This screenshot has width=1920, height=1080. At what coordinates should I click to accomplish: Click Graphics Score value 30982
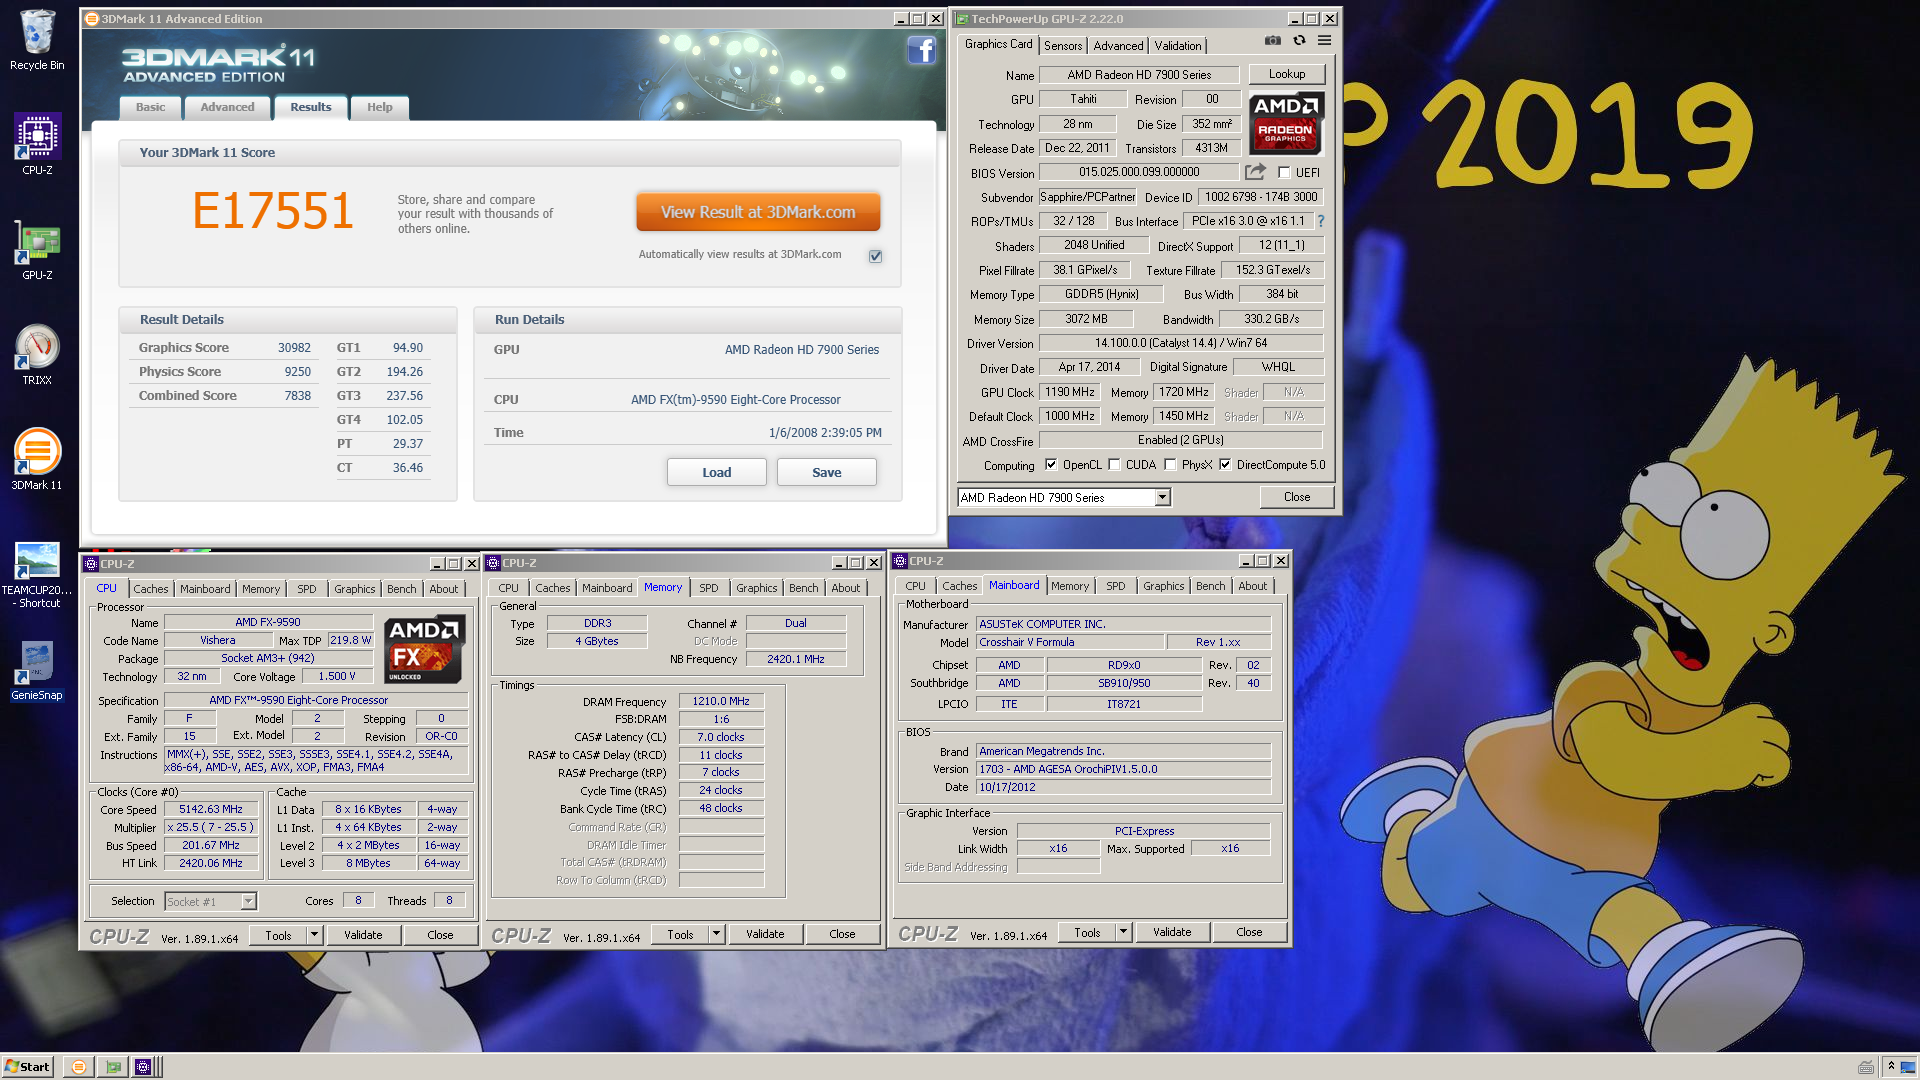tap(294, 348)
